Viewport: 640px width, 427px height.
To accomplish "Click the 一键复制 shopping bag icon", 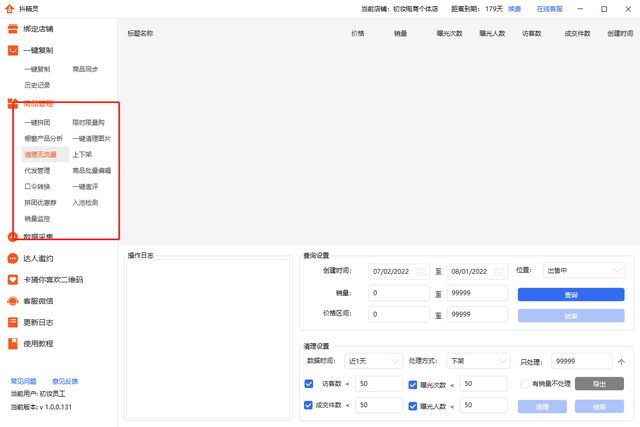I will [x=13, y=50].
